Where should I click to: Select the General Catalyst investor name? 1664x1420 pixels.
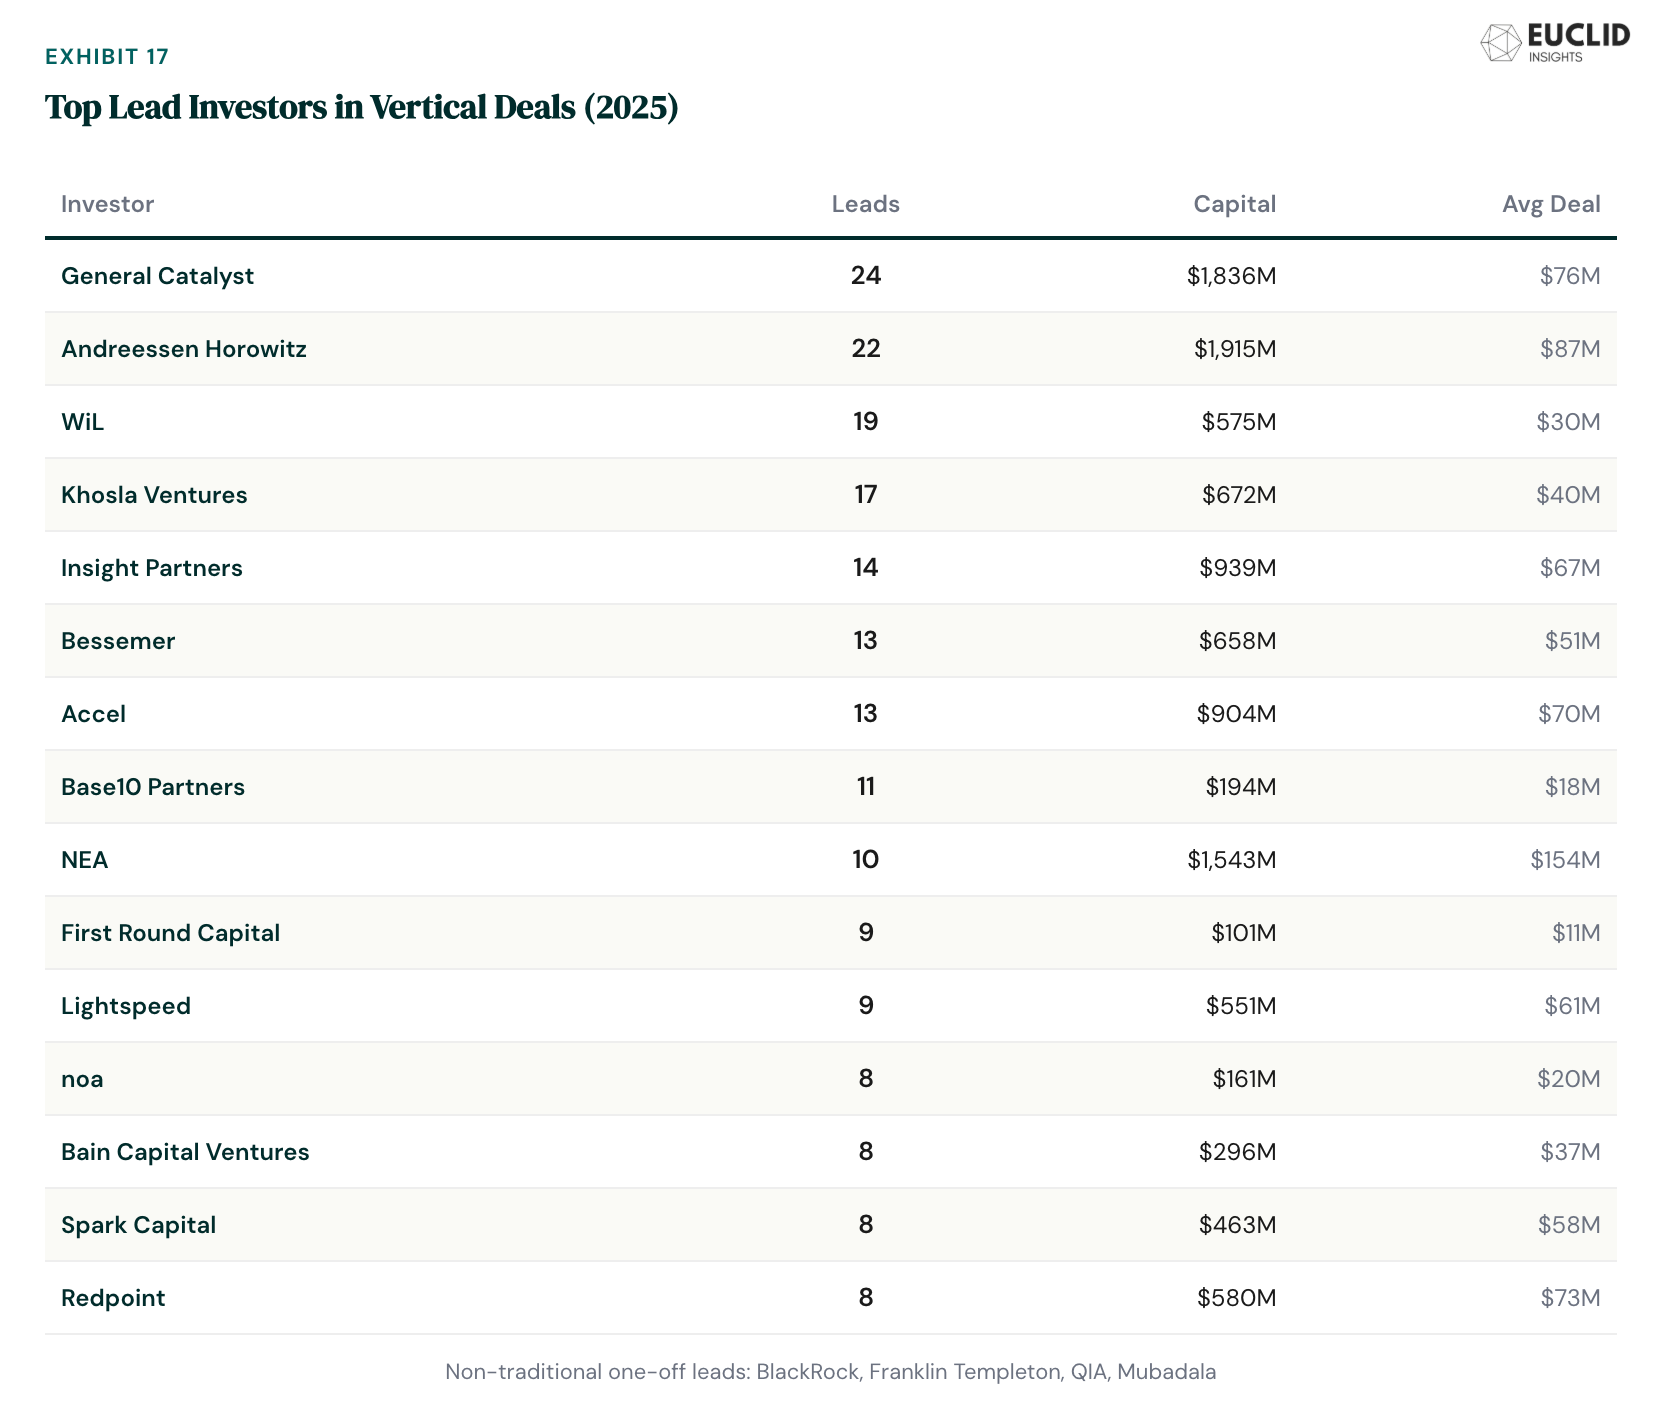point(157,276)
